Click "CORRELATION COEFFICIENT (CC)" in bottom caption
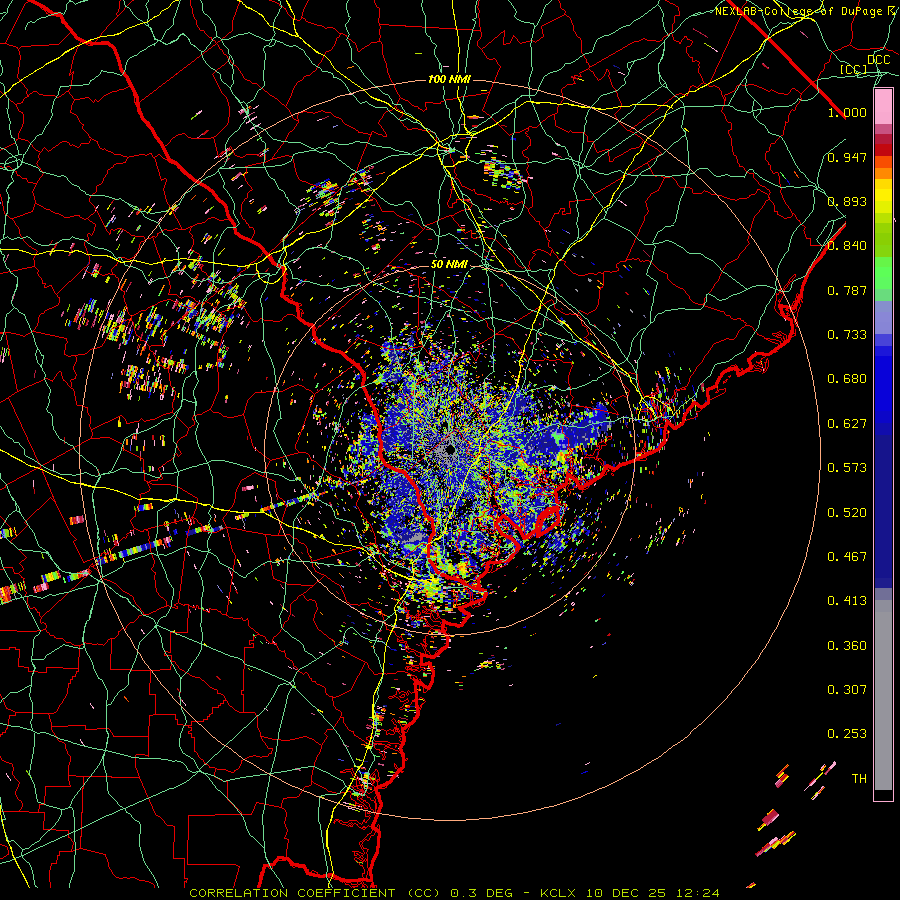 315,893
